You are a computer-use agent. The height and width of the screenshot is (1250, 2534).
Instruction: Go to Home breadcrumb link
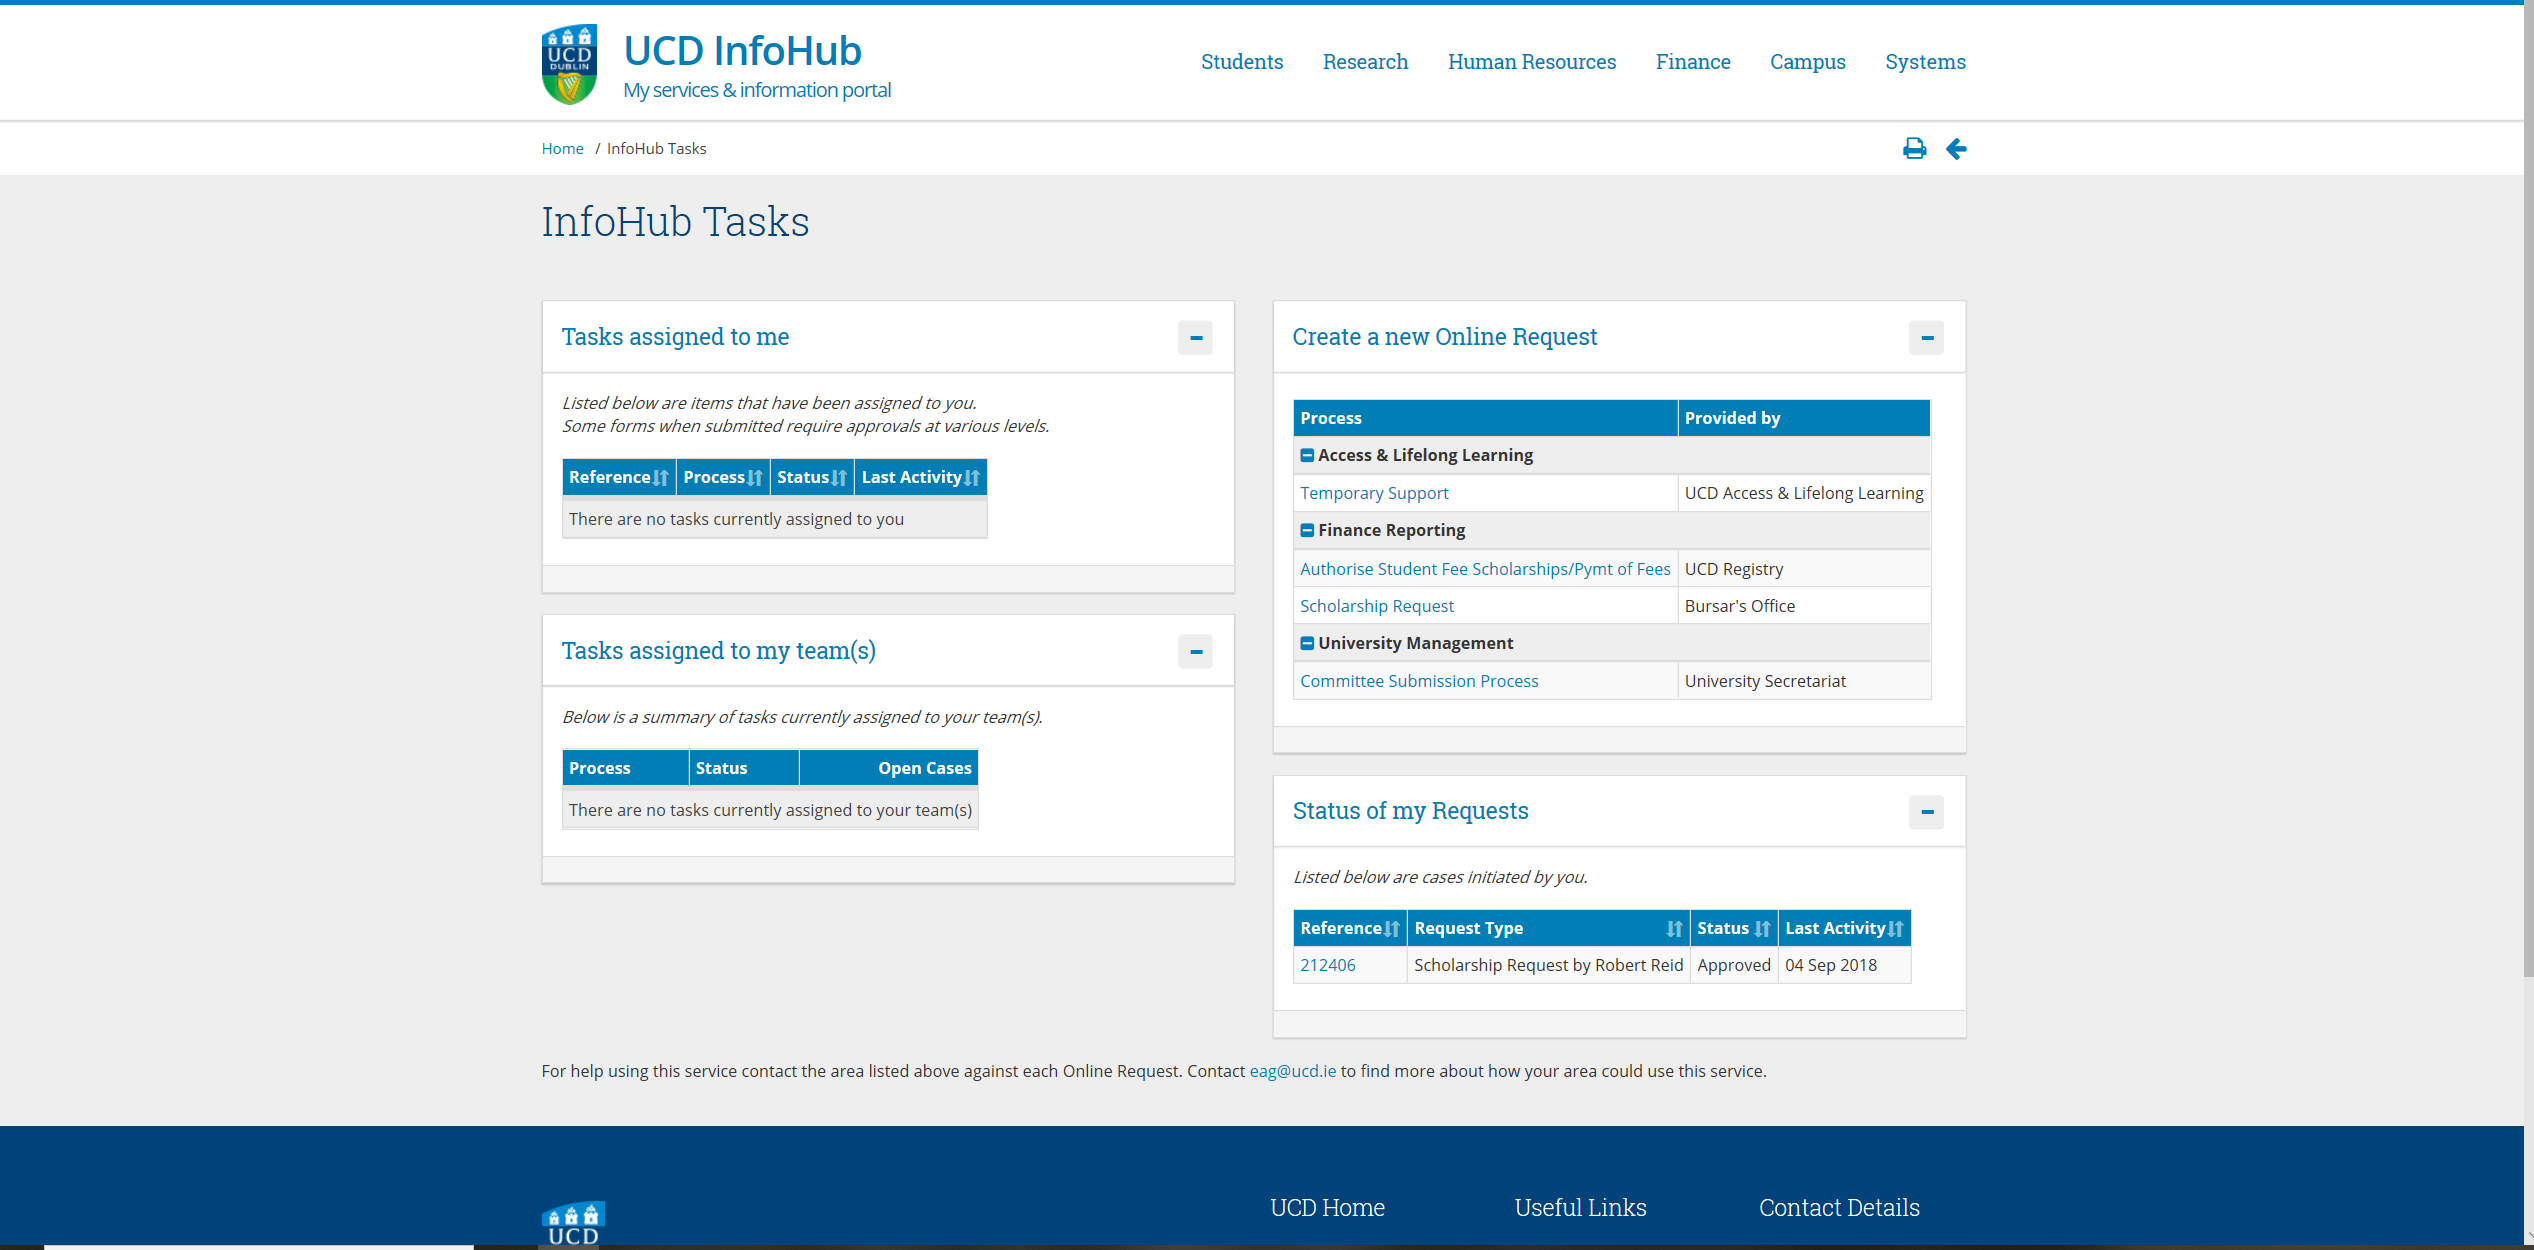pyautogui.click(x=562, y=148)
